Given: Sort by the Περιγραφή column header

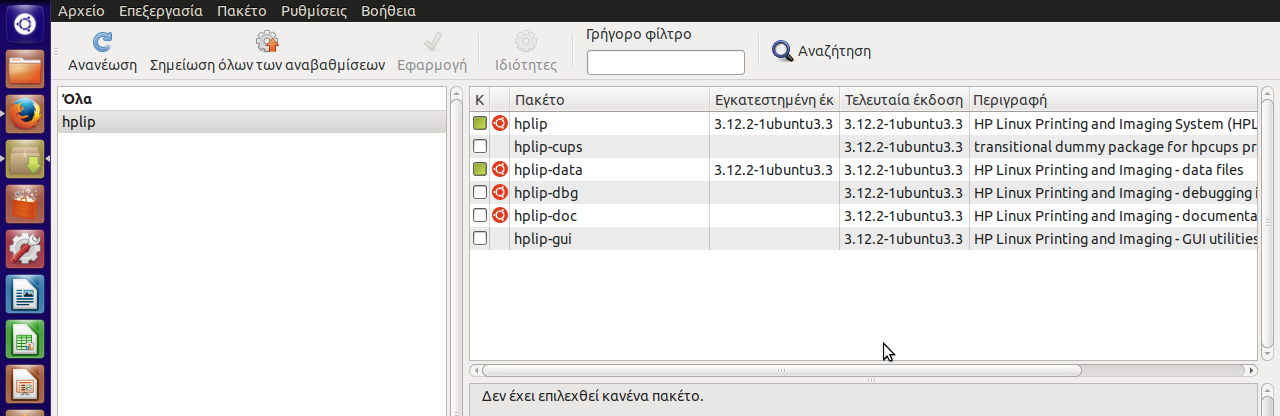Looking at the screenshot, I should coord(1113,100).
